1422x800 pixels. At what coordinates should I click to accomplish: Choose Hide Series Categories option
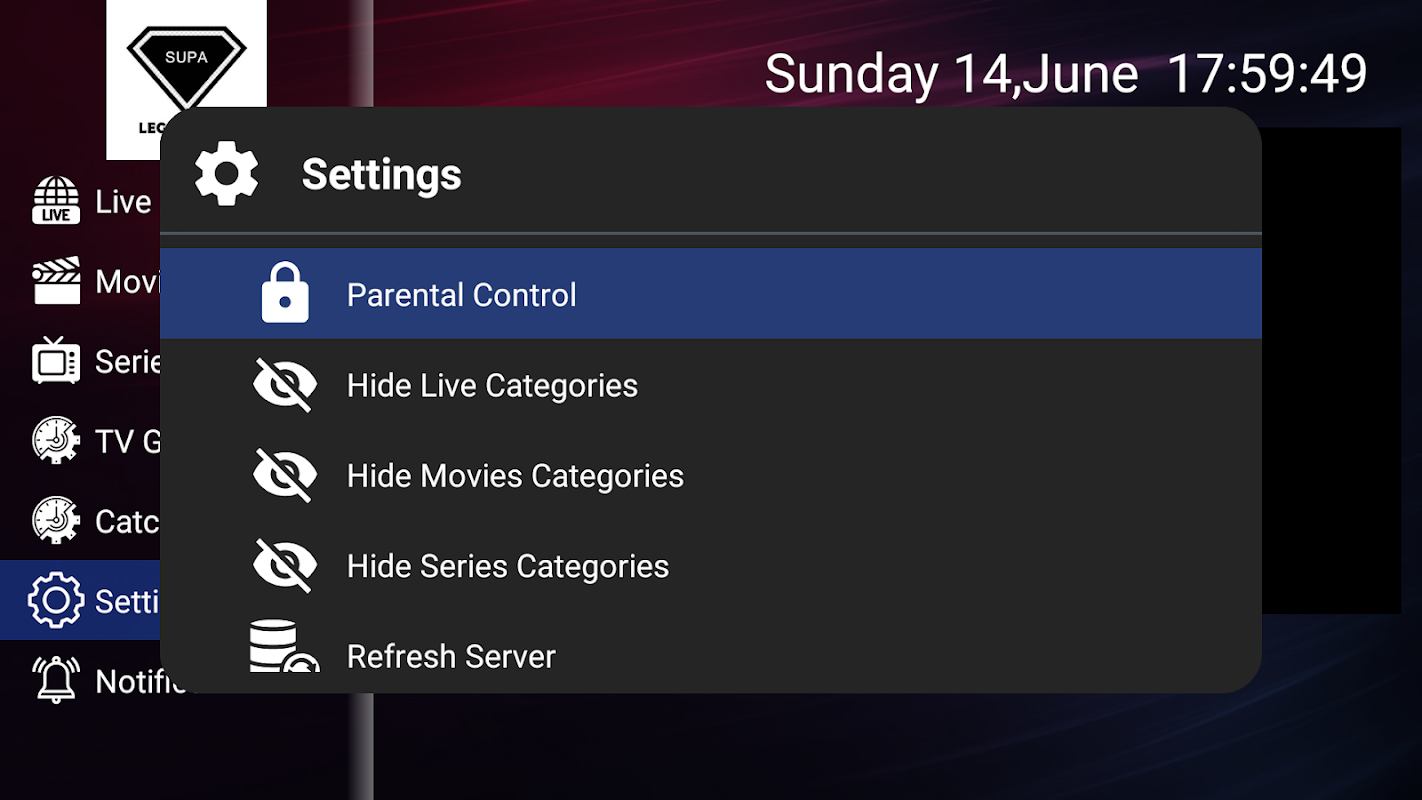point(508,566)
